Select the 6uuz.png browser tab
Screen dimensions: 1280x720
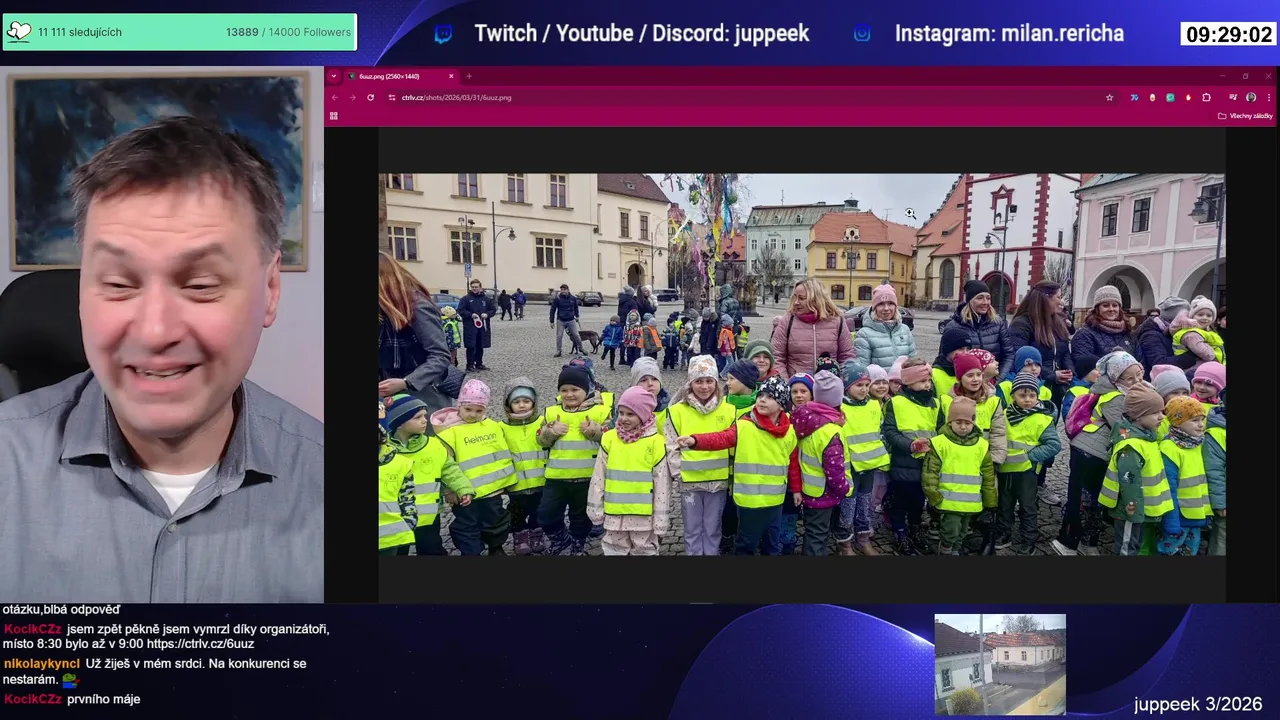click(x=400, y=76)
